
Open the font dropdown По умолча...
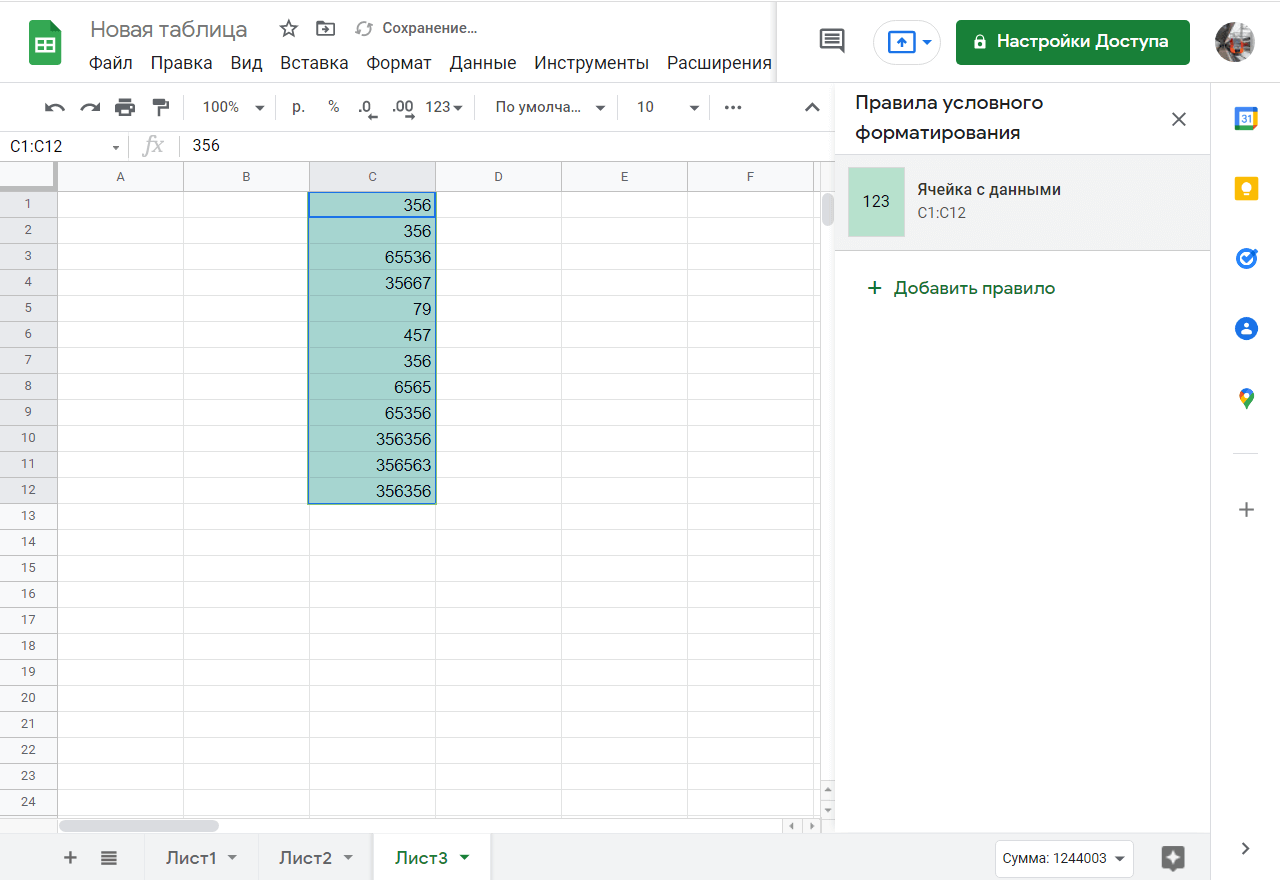click(550, 107)
